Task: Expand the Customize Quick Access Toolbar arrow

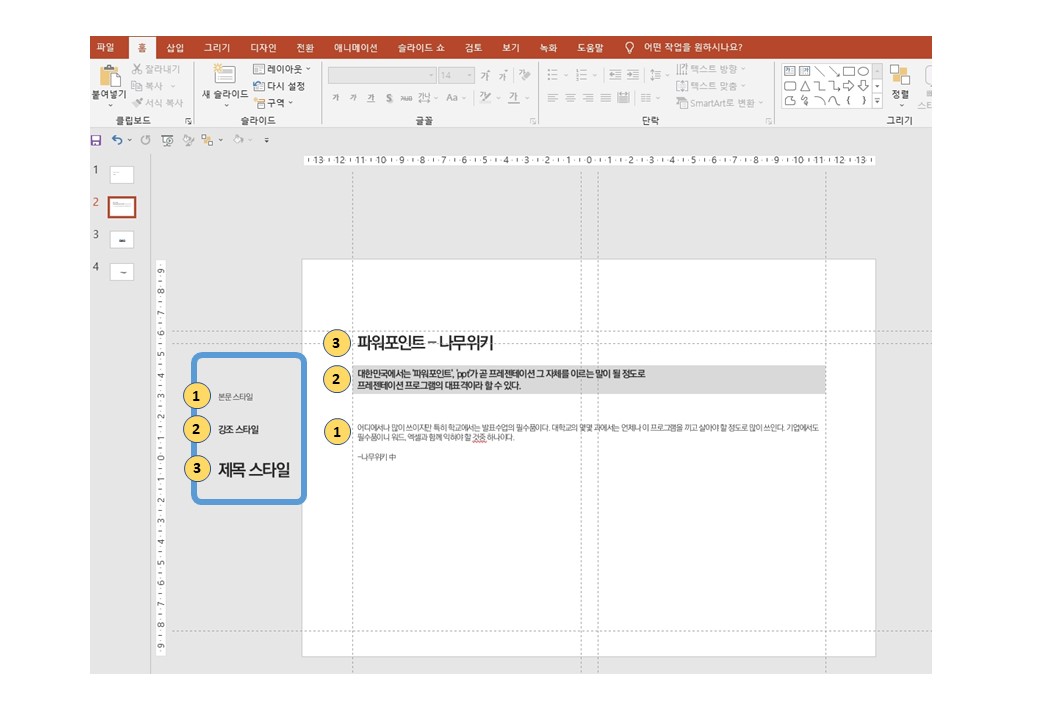Action: click(x=267, y=140)
